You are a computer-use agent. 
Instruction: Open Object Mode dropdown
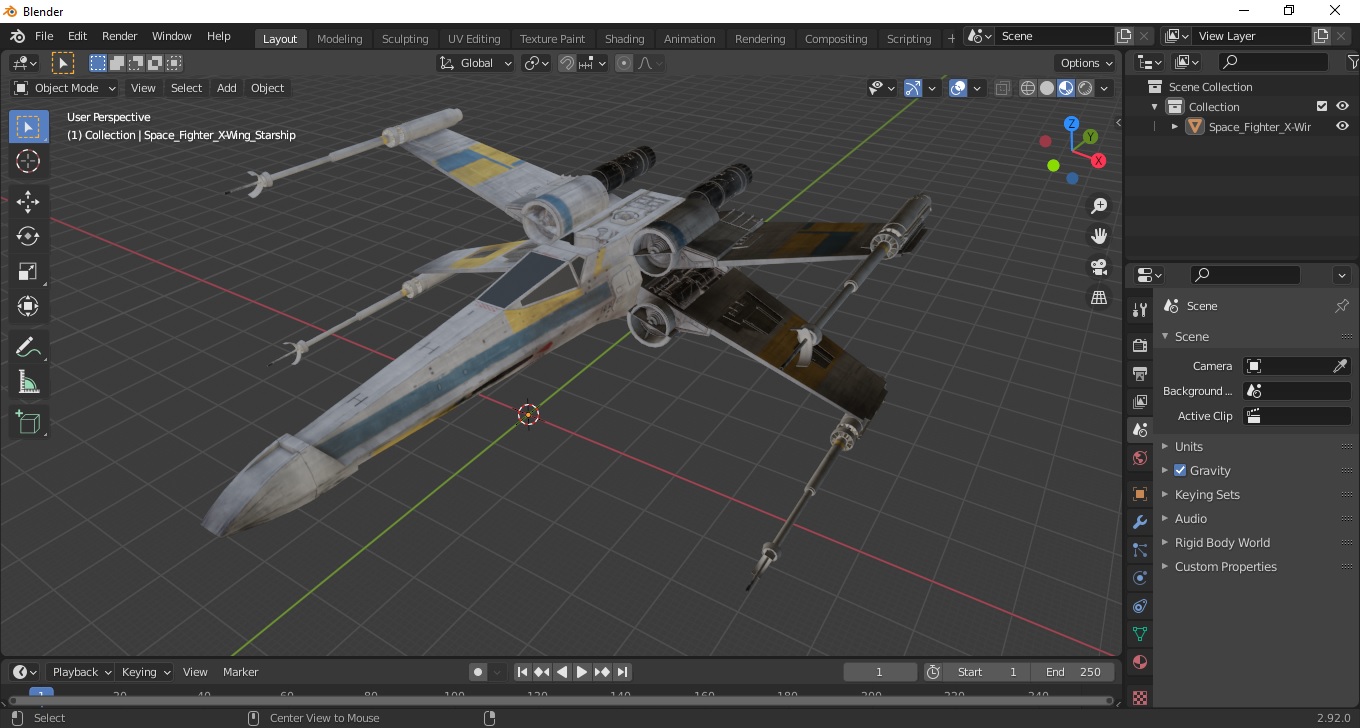pos(65,88)
